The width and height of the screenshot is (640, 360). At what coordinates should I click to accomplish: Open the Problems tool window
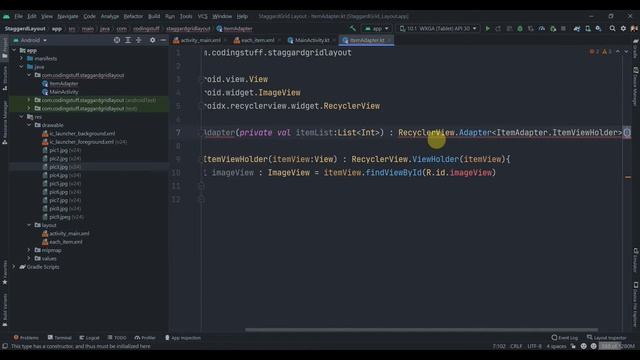26,338
